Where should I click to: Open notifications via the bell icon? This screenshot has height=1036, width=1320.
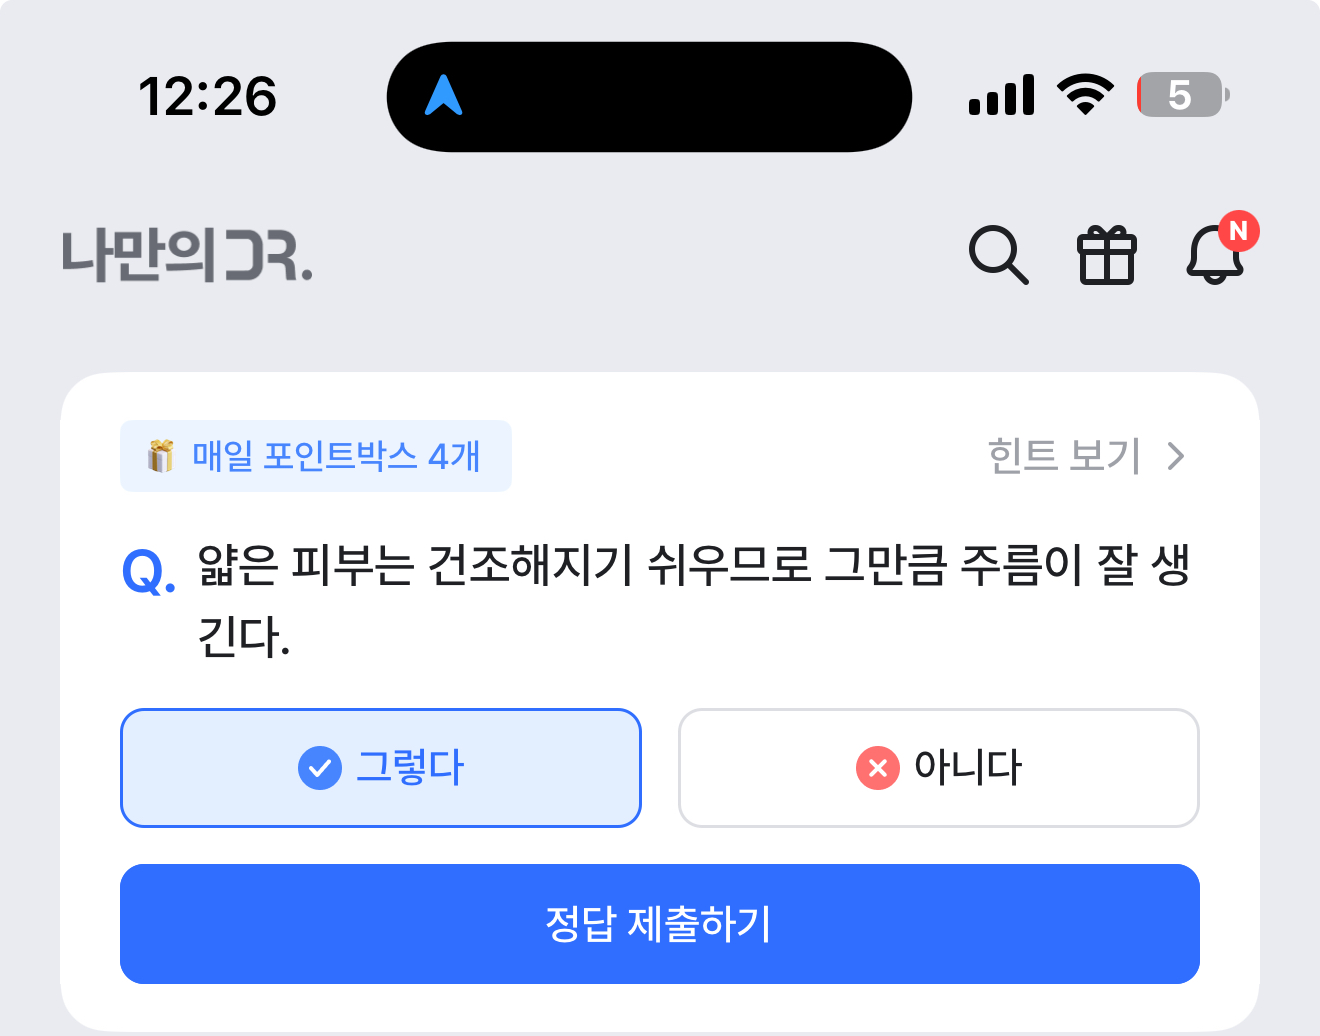point(1215,255)
